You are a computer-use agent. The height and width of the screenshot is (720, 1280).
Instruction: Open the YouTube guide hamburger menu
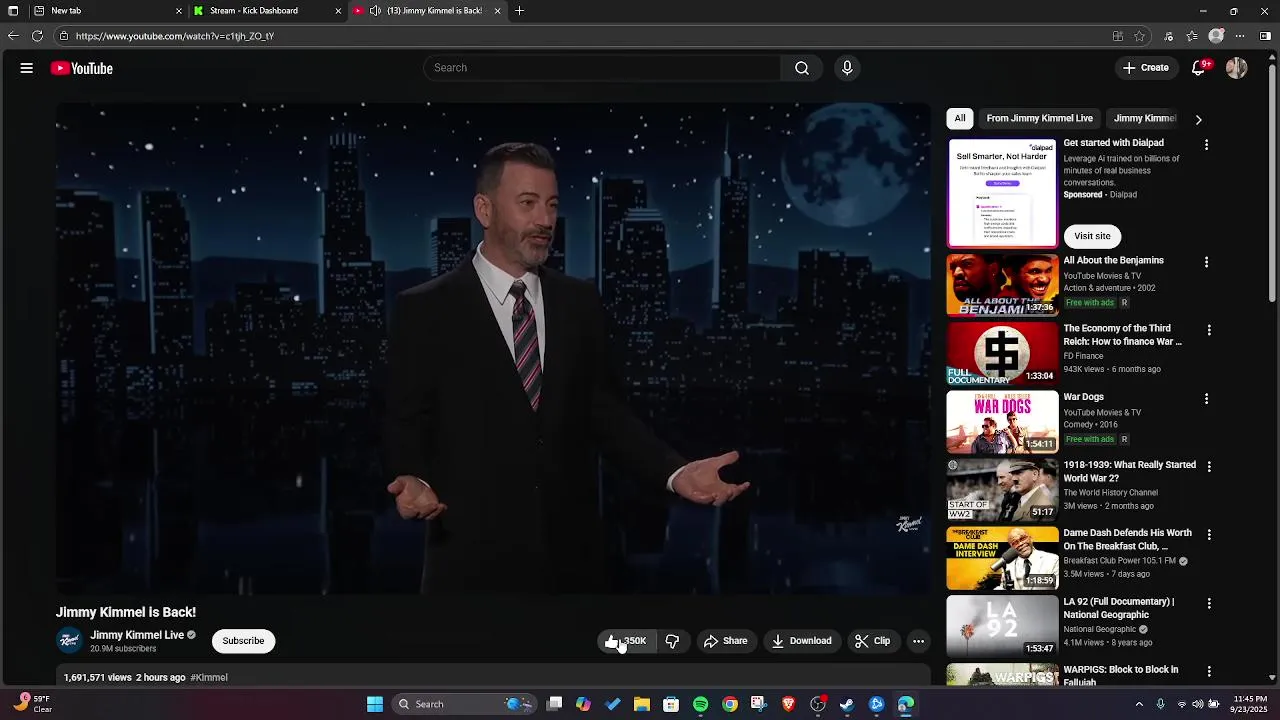(27, 68)
